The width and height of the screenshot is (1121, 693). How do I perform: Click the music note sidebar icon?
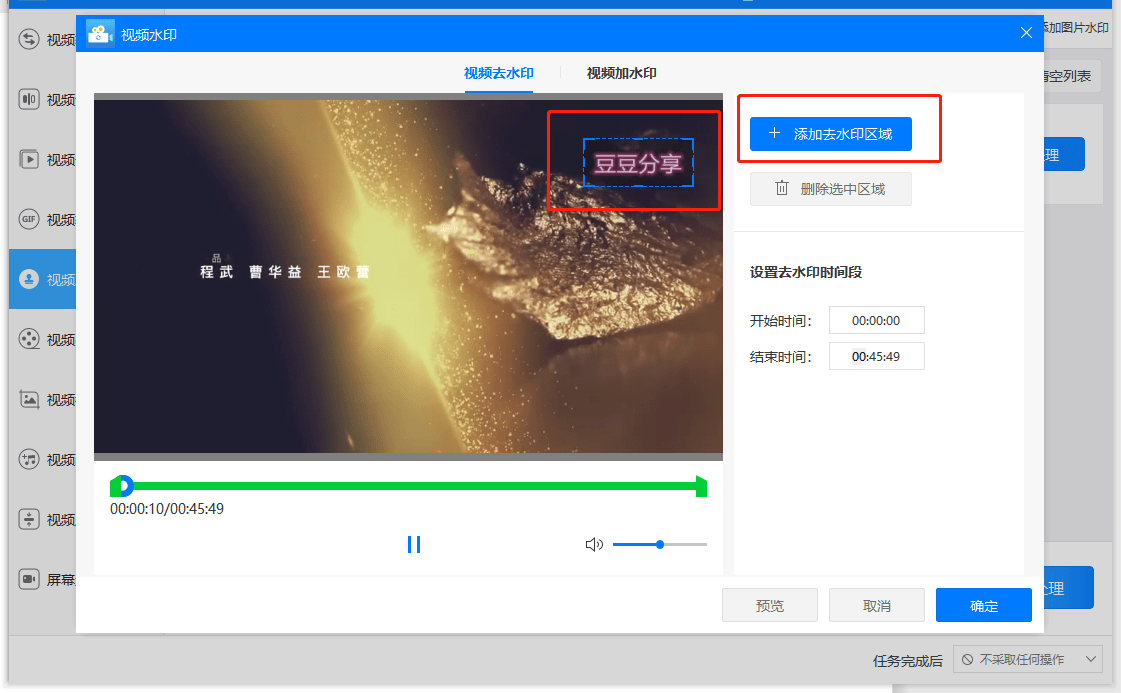pyautogui.click(x=29, y=459)
